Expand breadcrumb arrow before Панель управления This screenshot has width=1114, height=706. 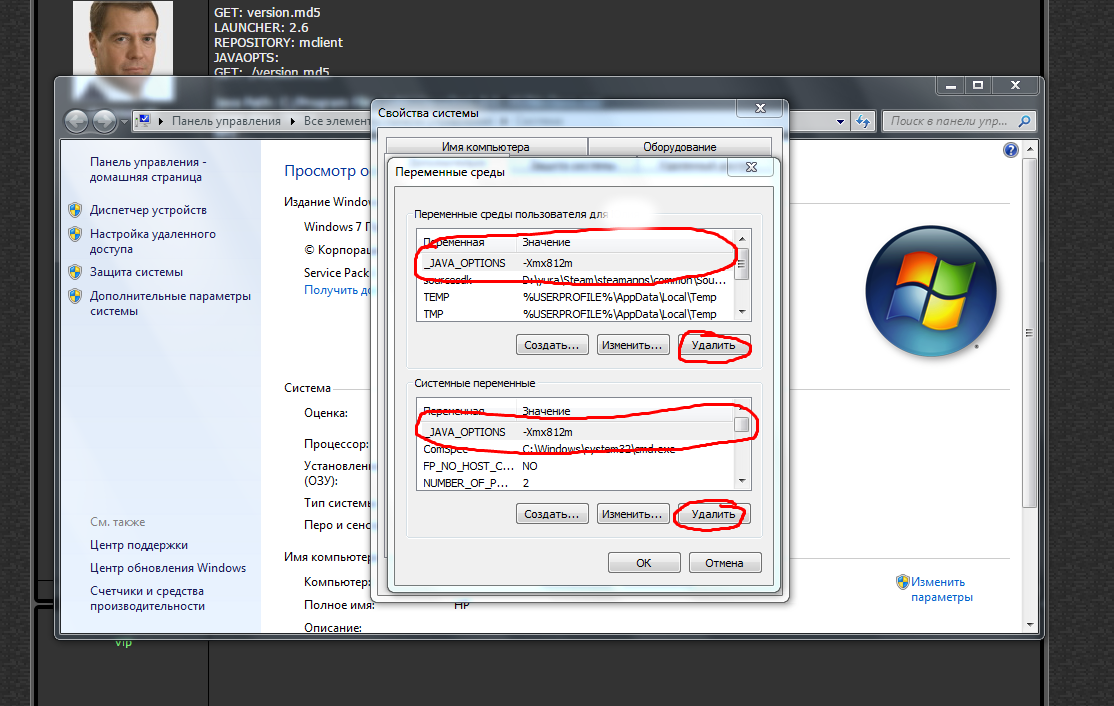point(161,121)
